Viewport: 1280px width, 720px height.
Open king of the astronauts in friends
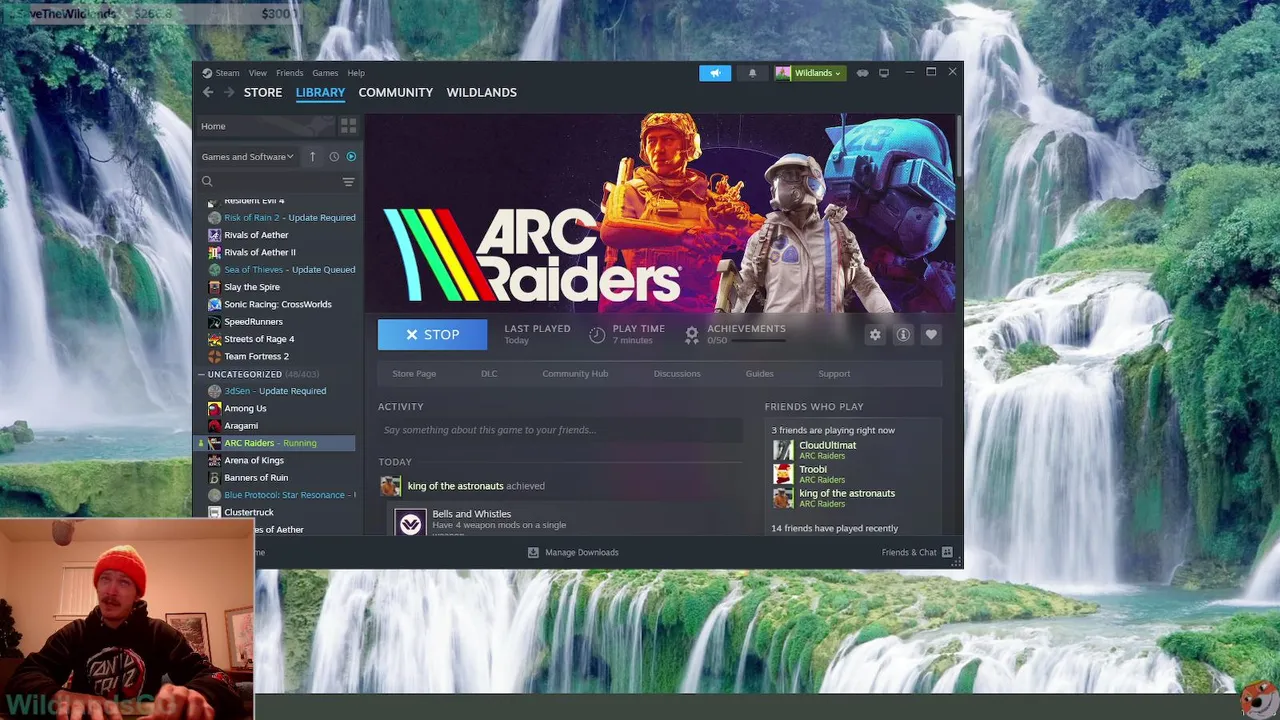[x=847, y=493]
